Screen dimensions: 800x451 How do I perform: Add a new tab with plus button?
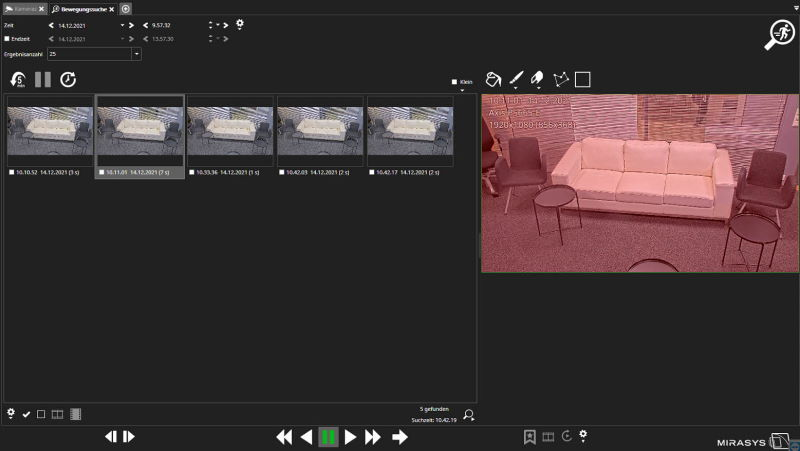[126, 8]
